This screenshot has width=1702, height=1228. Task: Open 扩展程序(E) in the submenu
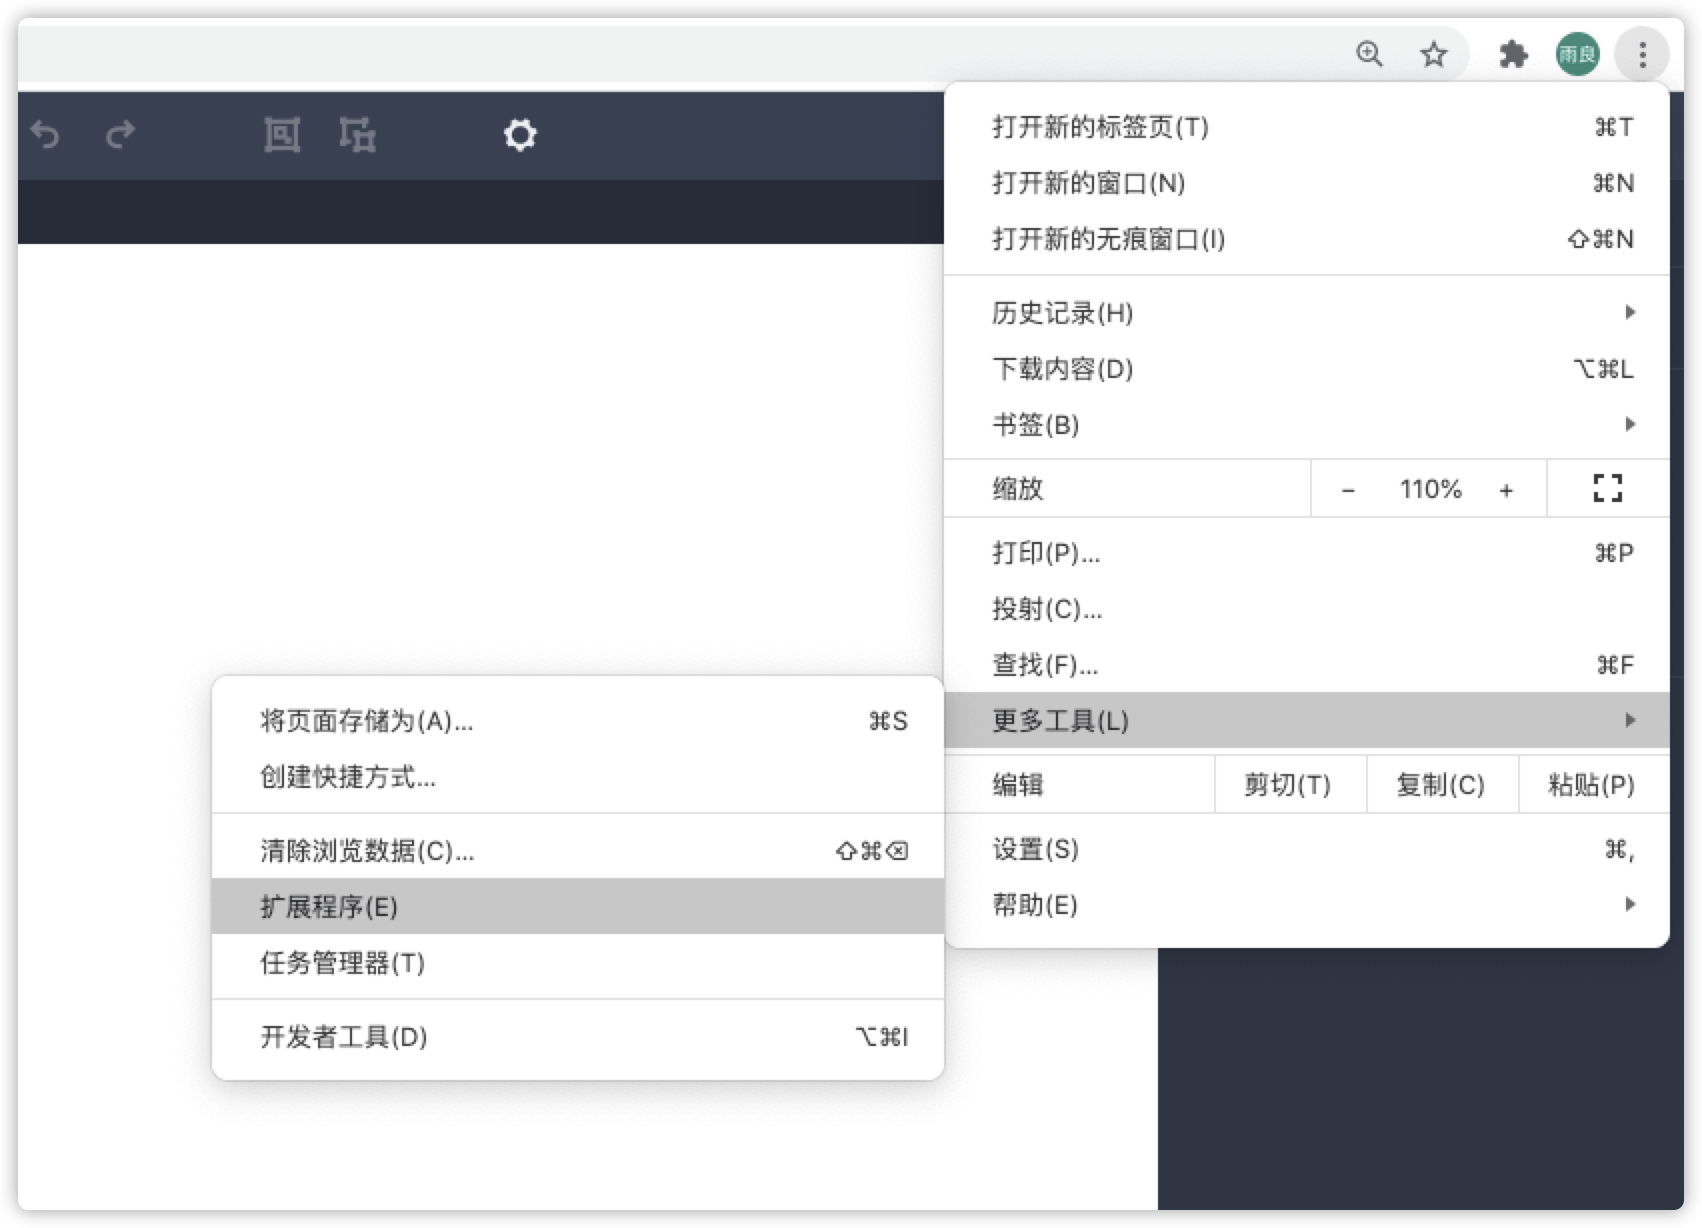[578, 906]
